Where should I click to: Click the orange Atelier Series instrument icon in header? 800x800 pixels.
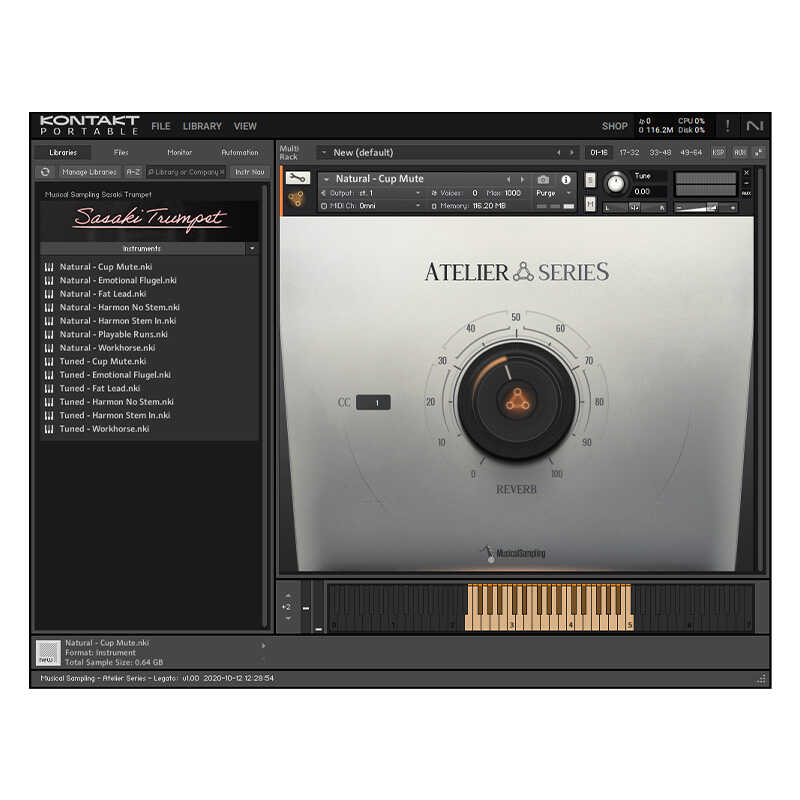296,199
